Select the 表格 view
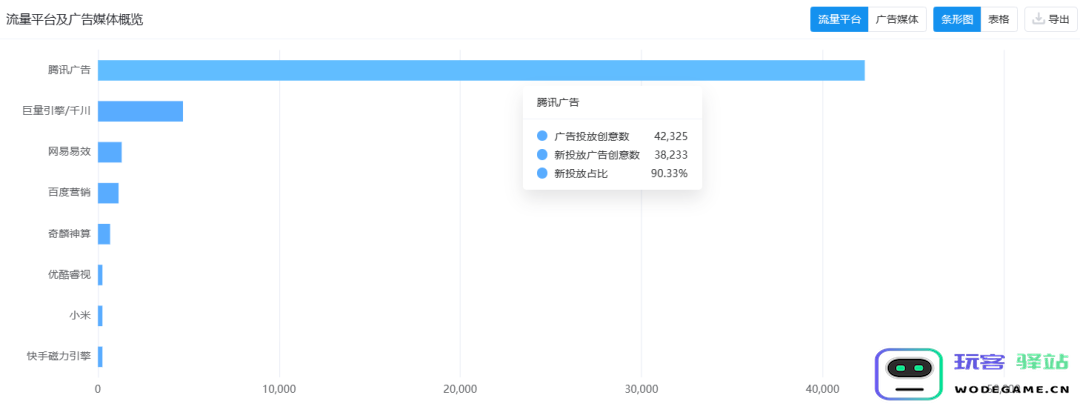Viewport: 1080px width, 404px height. [999, 19]
